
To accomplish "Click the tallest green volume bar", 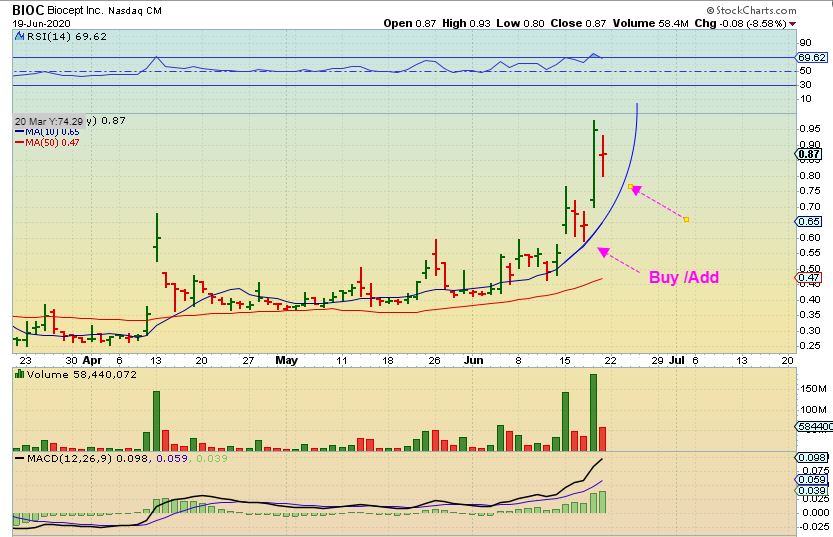I will coord(593,413).
